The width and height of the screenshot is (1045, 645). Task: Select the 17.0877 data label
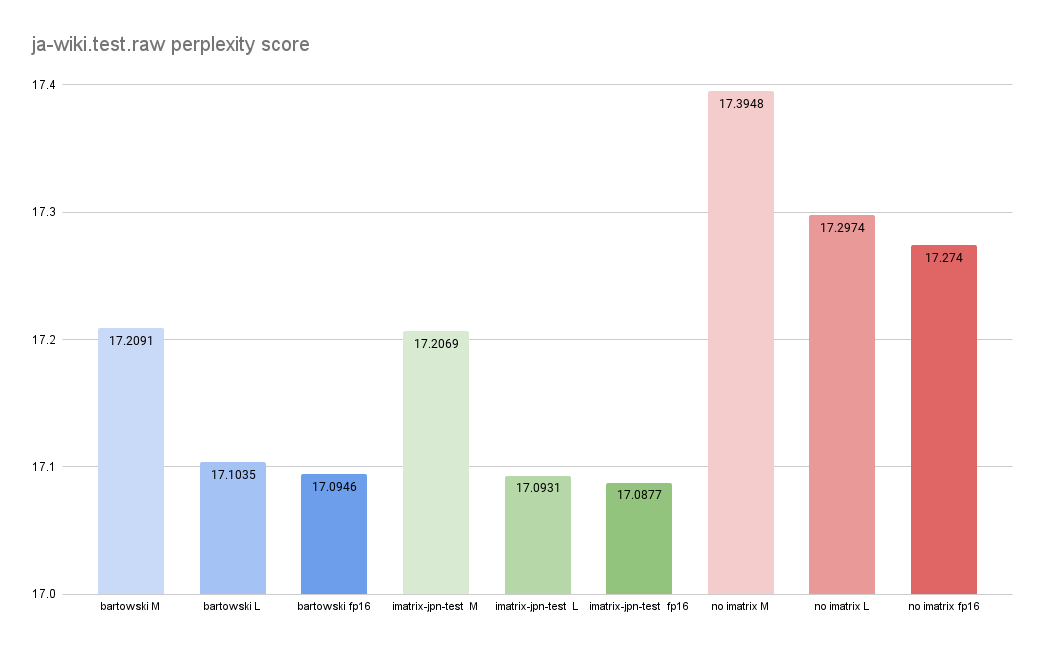[639, 495]
